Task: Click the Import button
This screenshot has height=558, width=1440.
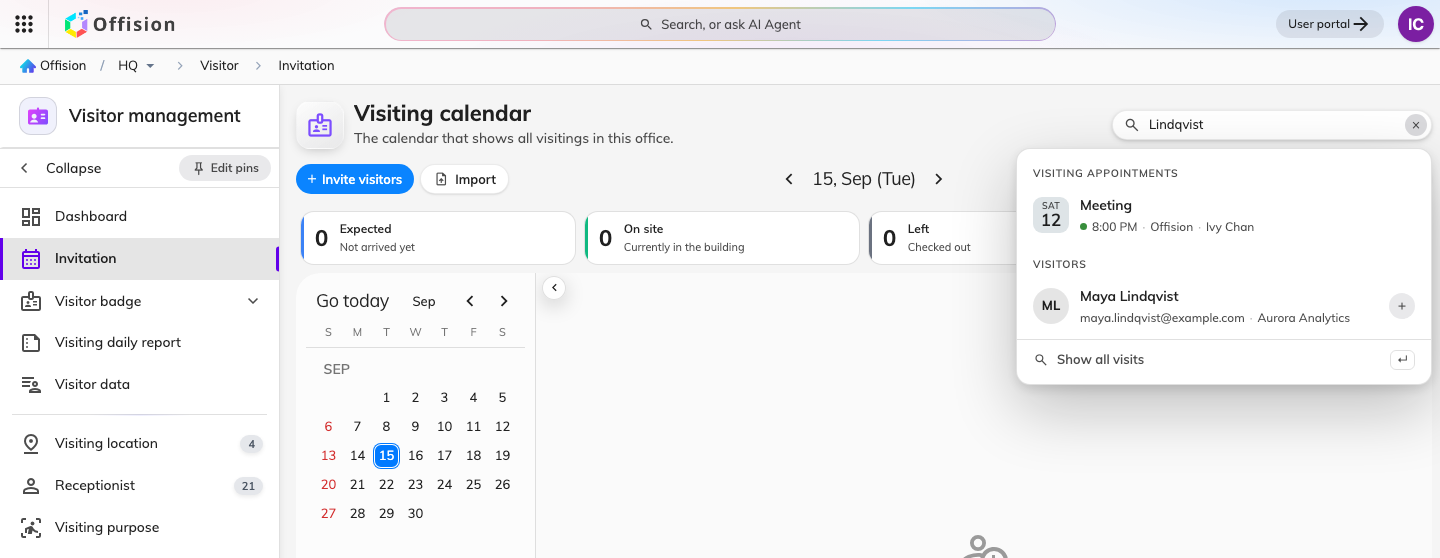Action: coord(465,179)
